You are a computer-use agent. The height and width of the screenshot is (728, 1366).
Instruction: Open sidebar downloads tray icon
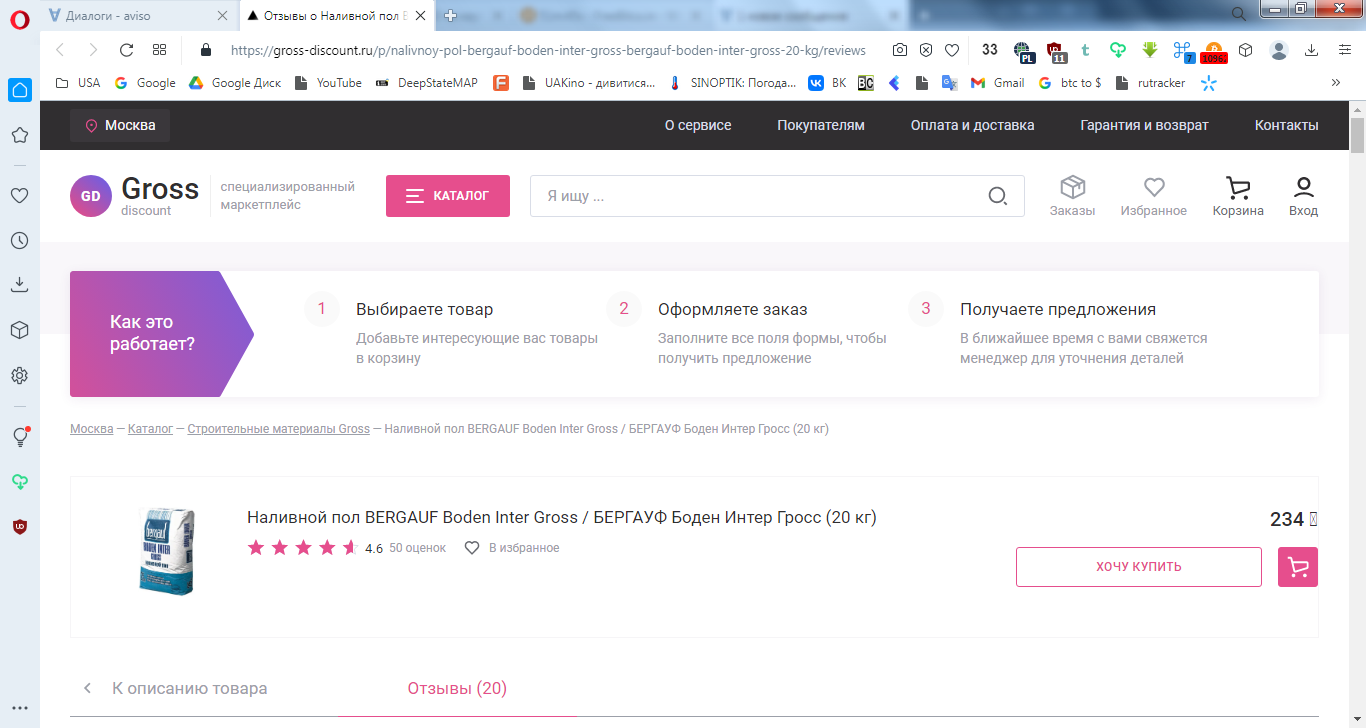(20, 285)
